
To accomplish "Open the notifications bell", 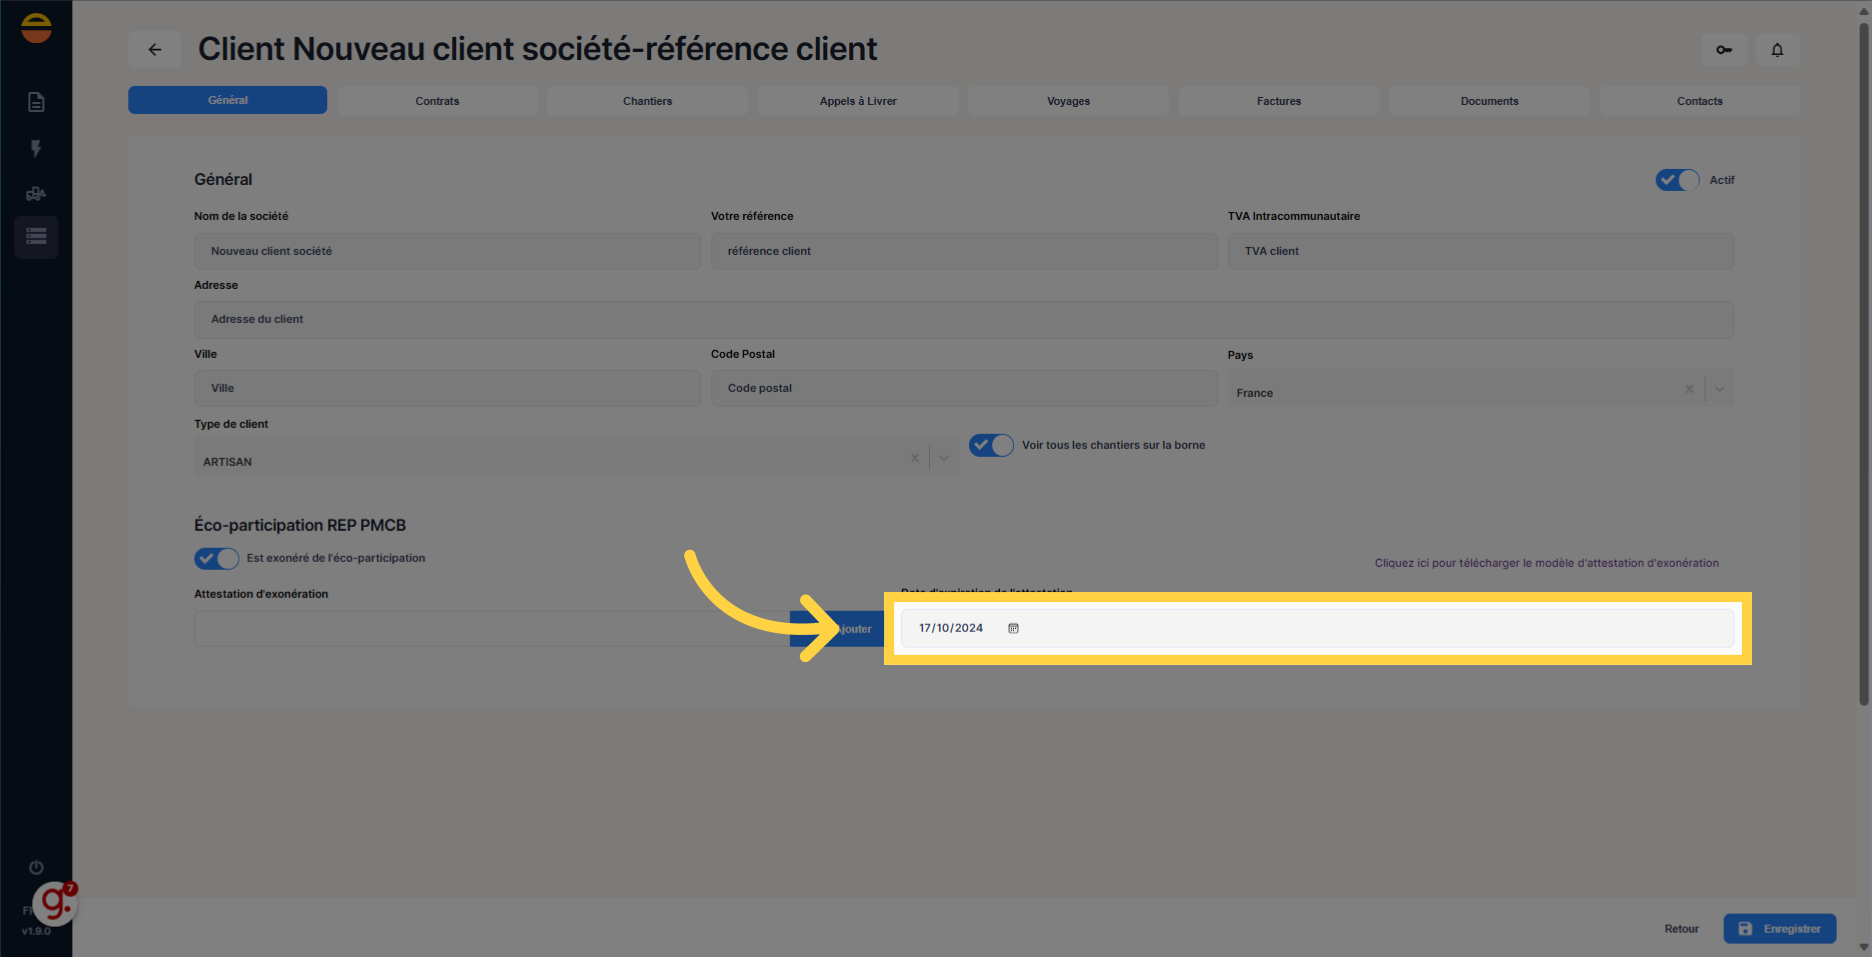I will 1777,50.
